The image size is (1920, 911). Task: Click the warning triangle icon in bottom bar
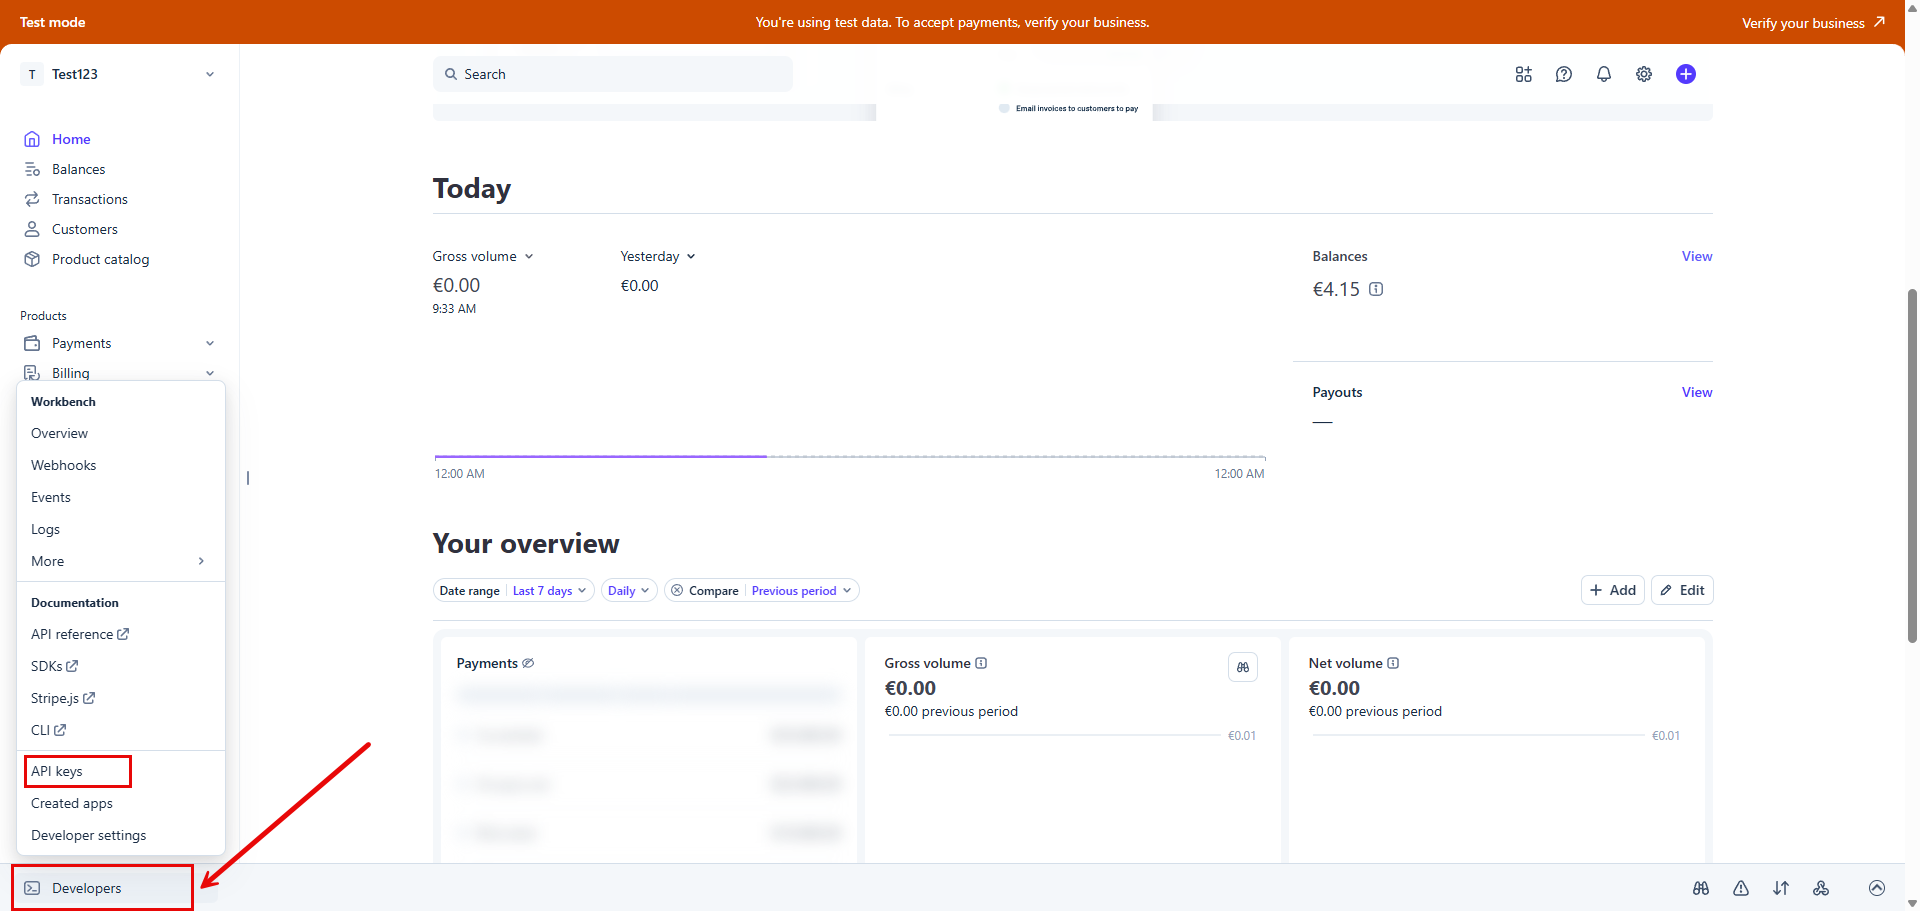pyautogui.click(x=1741, y=888)
